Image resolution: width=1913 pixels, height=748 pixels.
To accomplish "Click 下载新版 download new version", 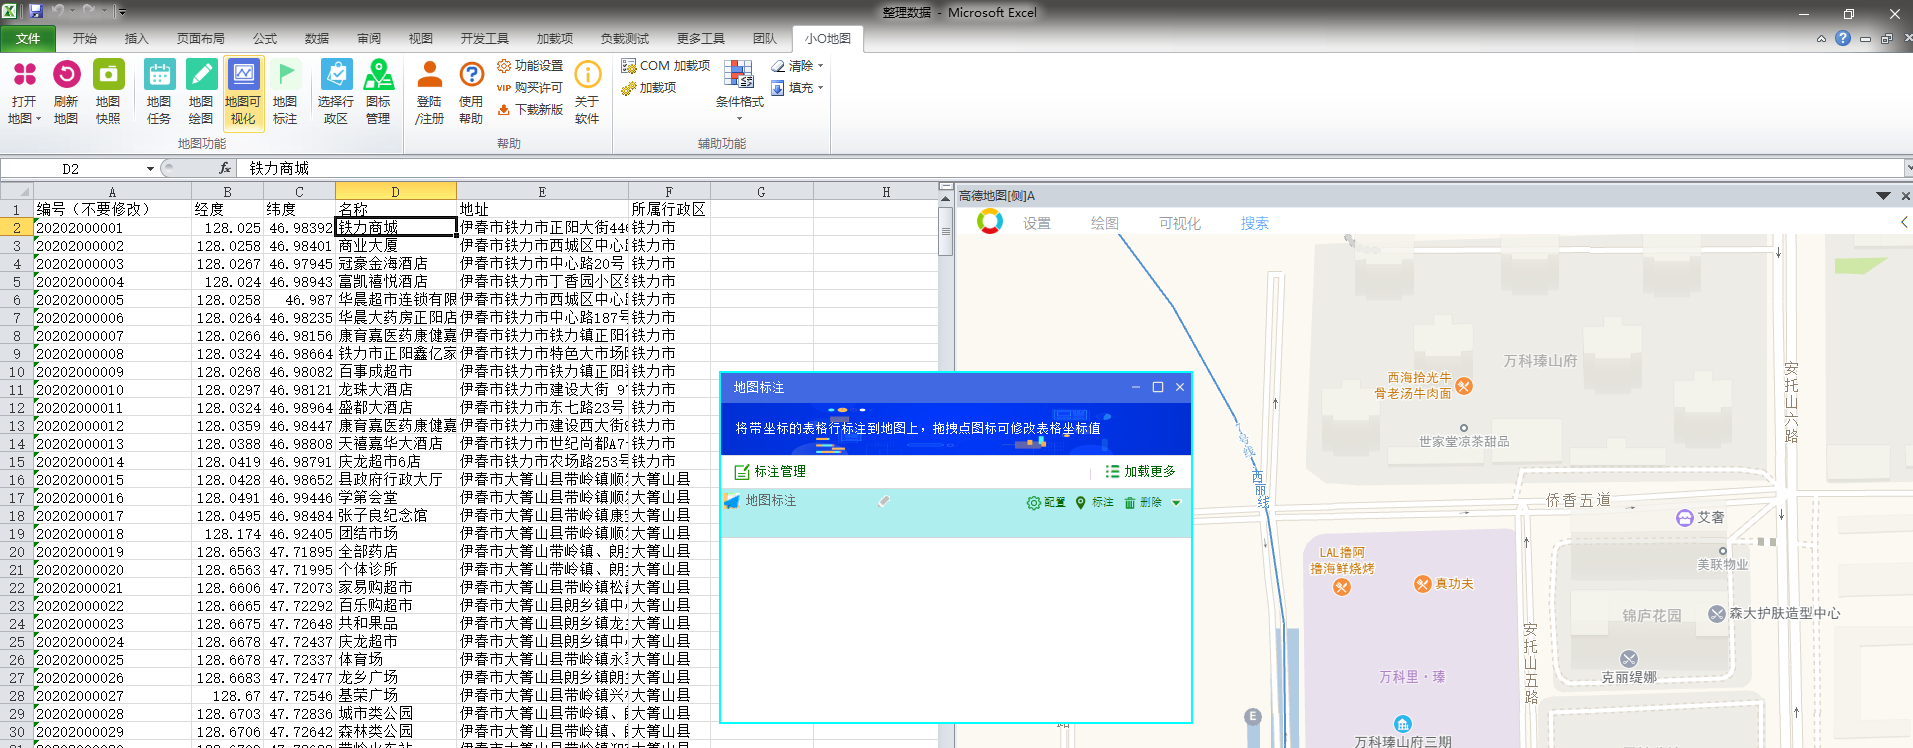I will [x=530, y=110].
